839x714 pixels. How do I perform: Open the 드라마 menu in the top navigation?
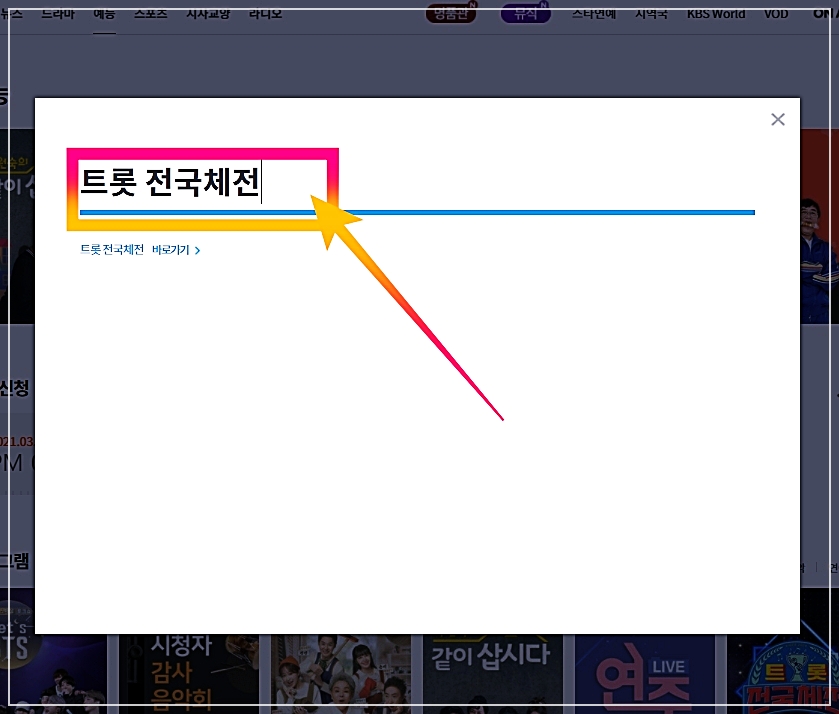pyautogui.click(x=58, y=13)
